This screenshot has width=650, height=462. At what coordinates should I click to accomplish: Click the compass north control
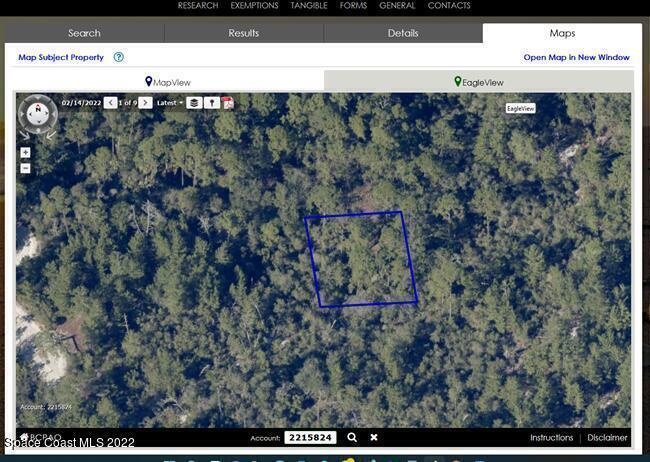38,114
